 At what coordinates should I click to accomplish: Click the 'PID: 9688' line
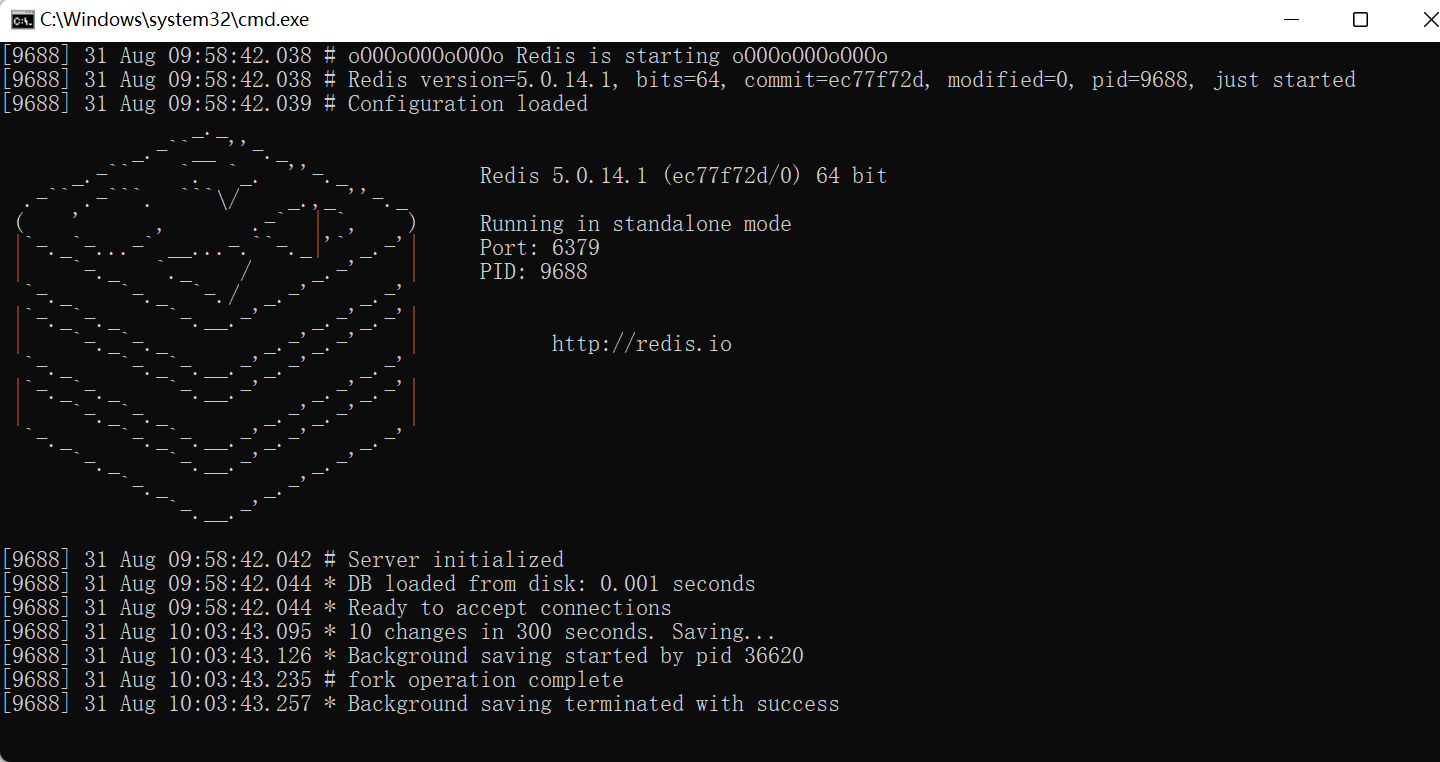pos(534,271)
